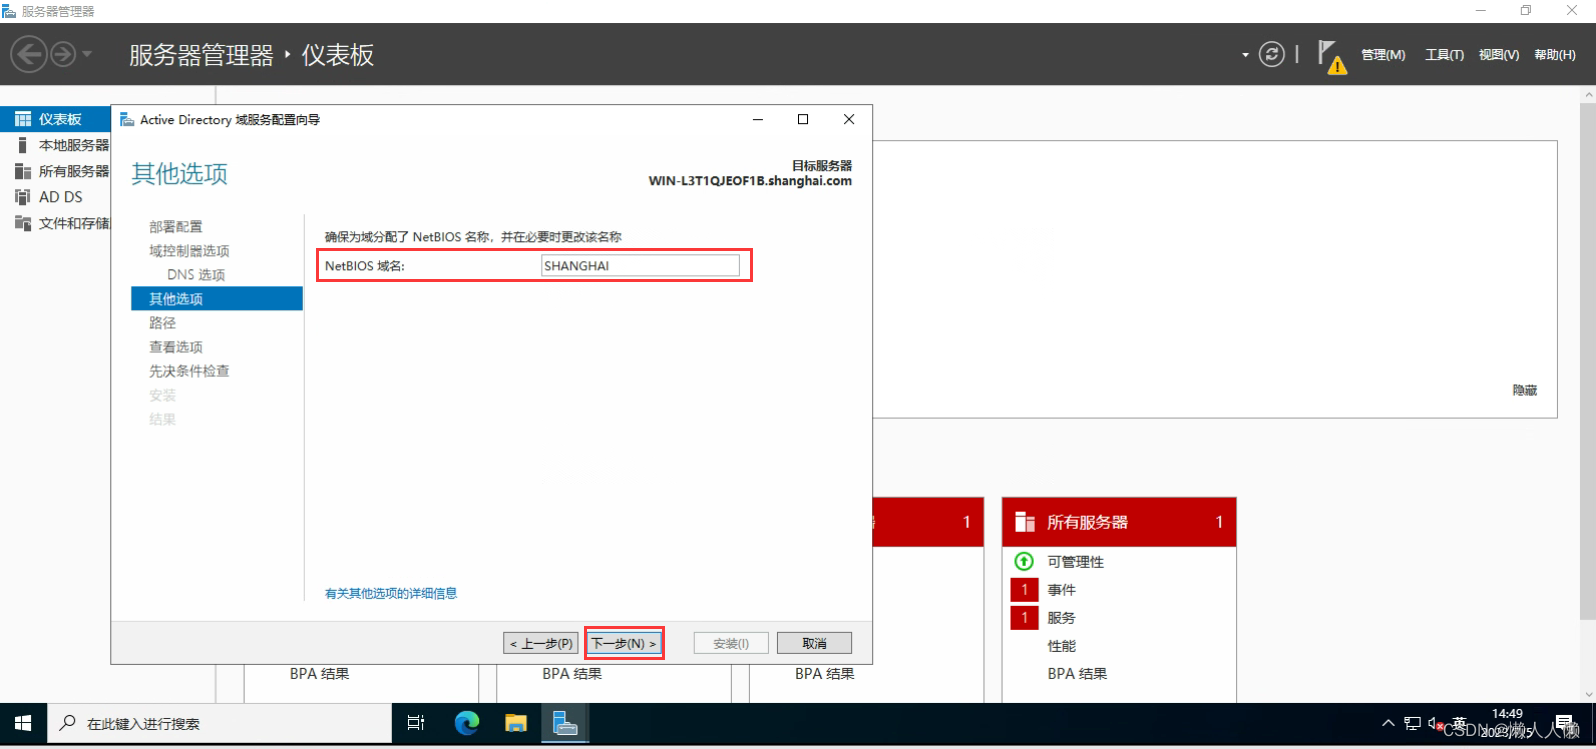Select the 其他选项 wizard step

tap(217, 299)
